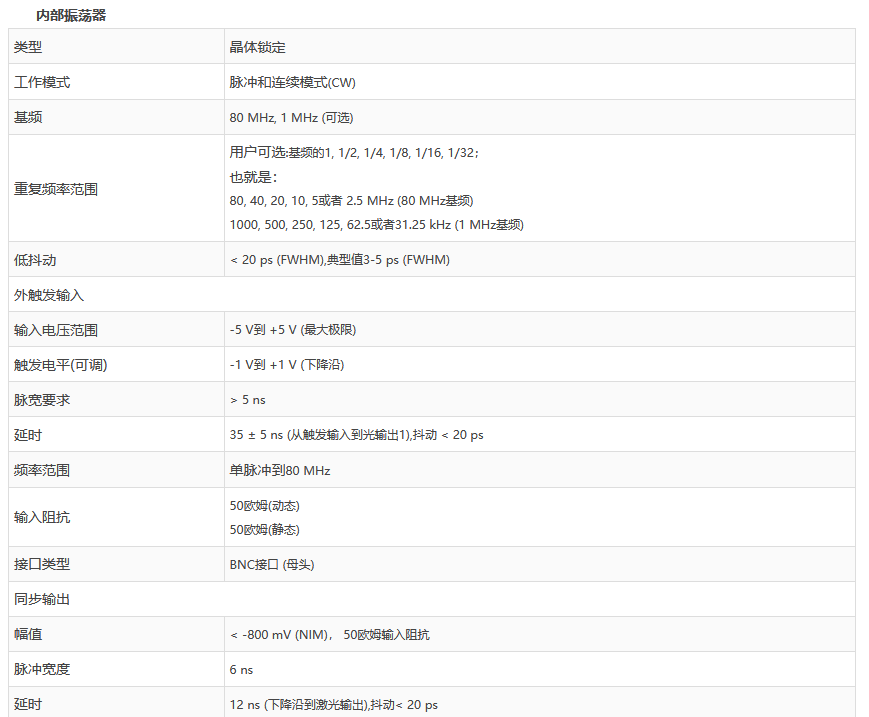Select the > 5 ns pulse width value
The image size is (869, 717).
(248, 400)
